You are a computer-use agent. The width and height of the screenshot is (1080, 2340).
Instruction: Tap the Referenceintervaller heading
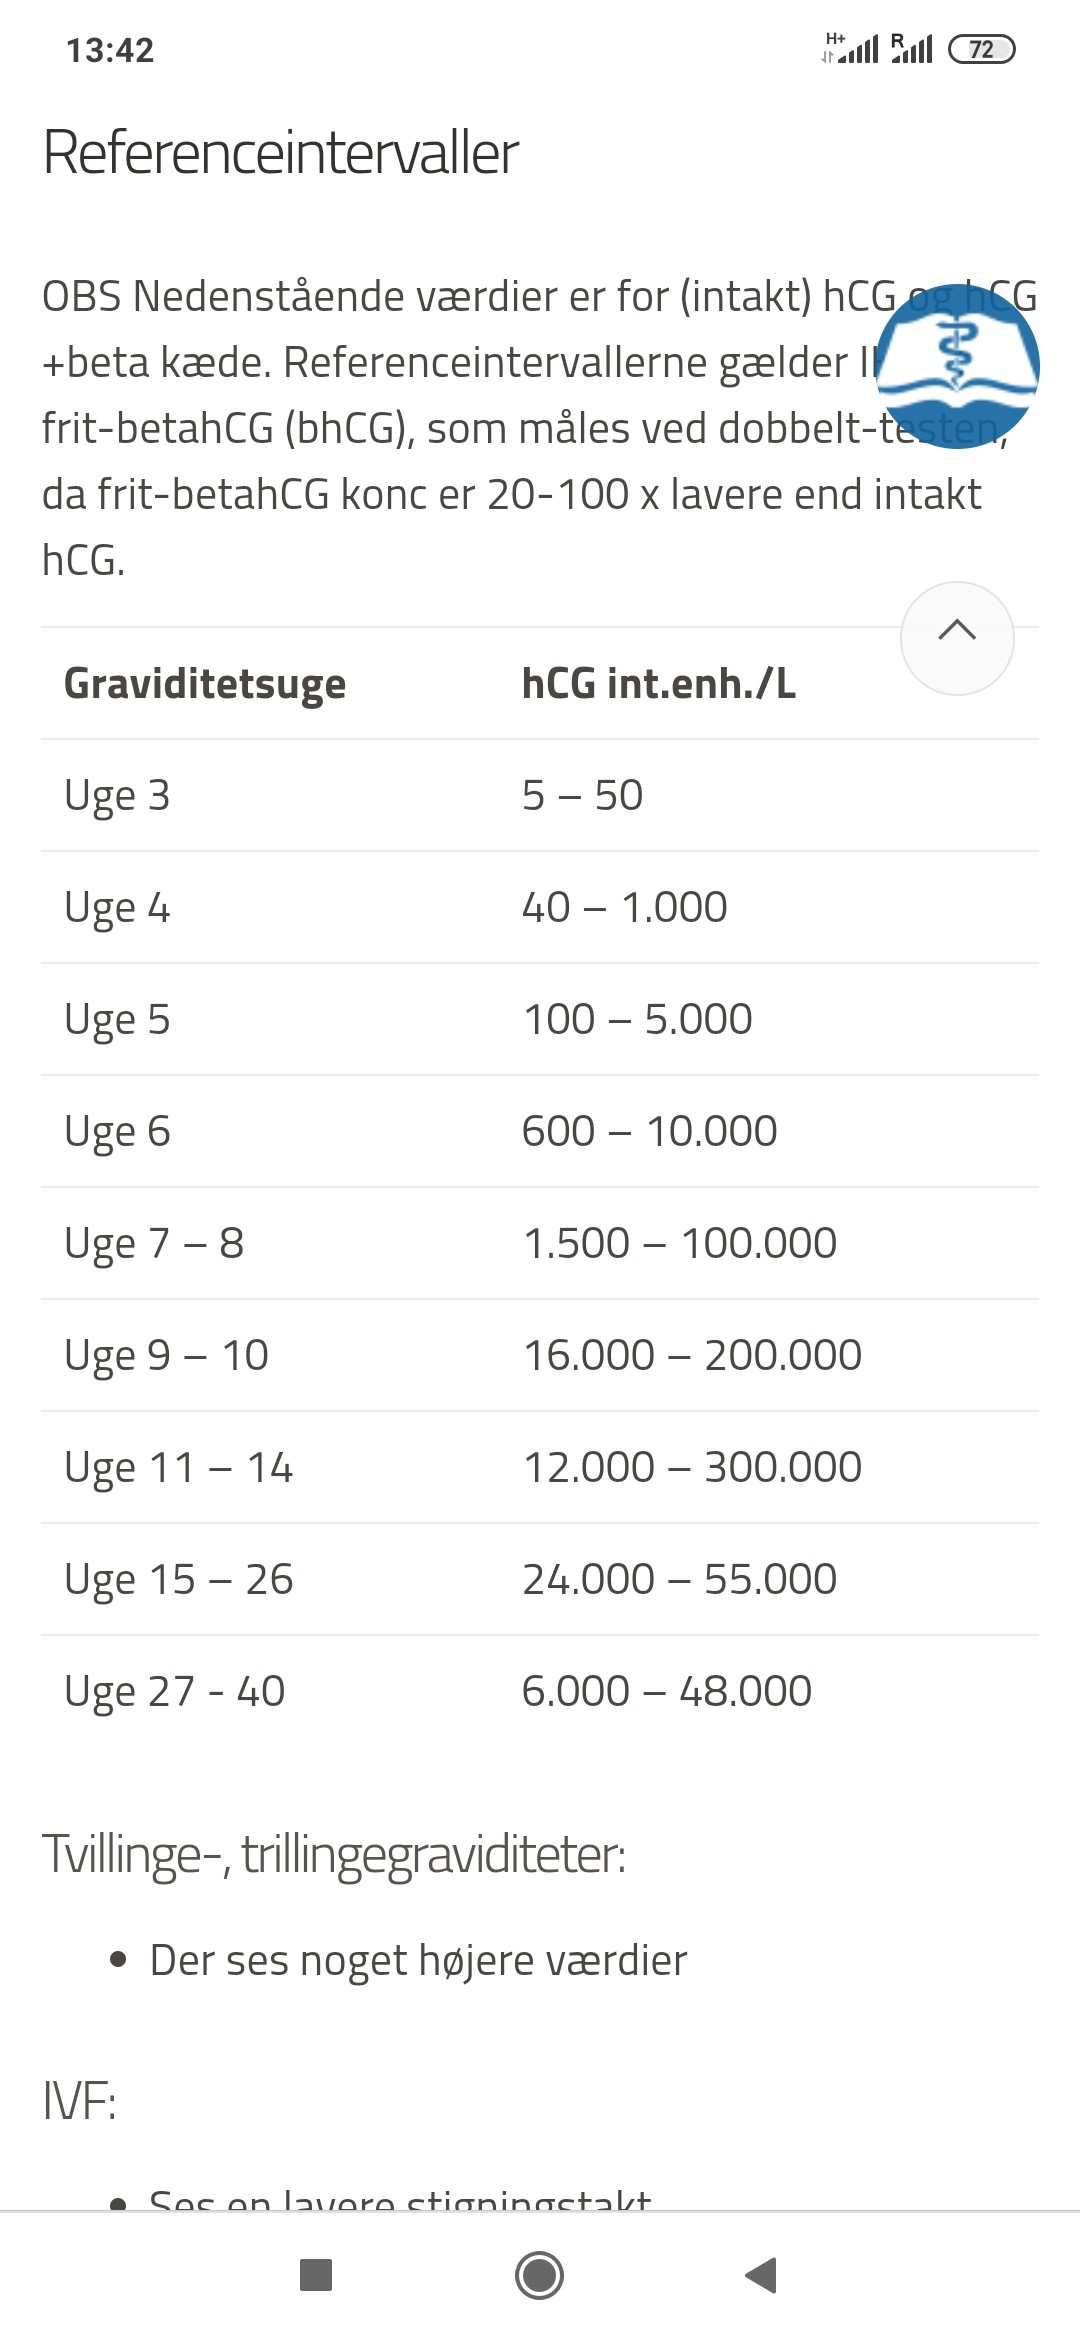pos(281,153)
